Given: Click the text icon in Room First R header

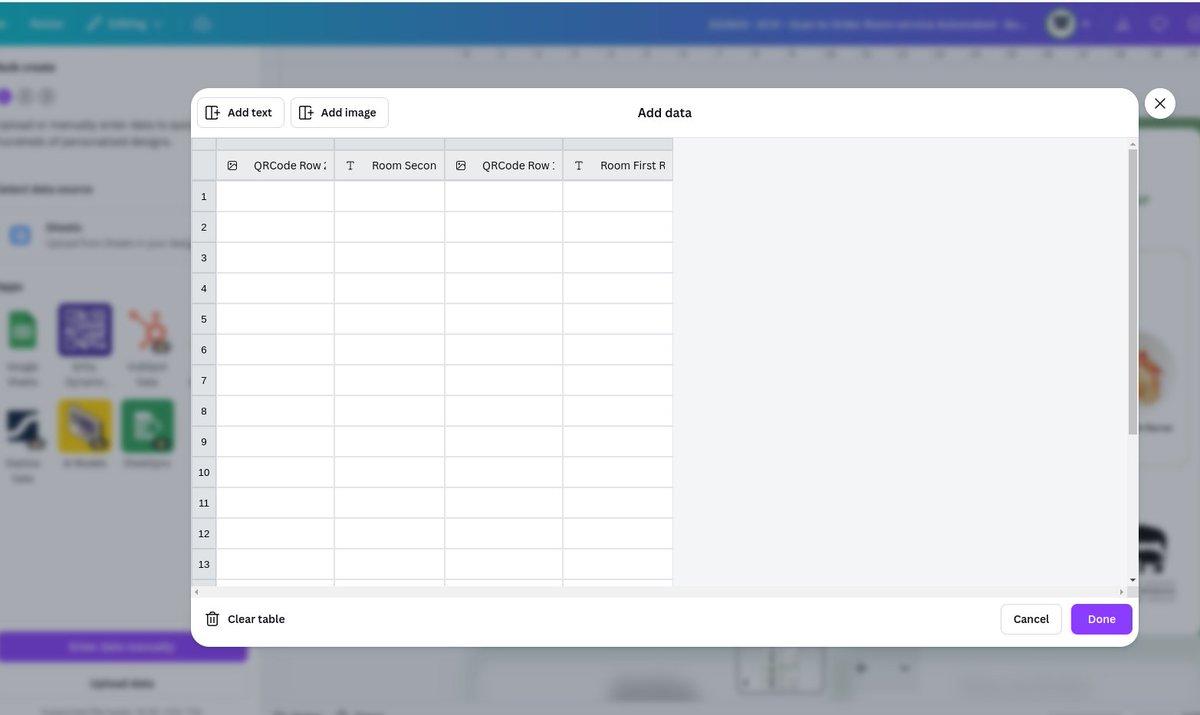Looking at the screenshot, I should (579, 166).
